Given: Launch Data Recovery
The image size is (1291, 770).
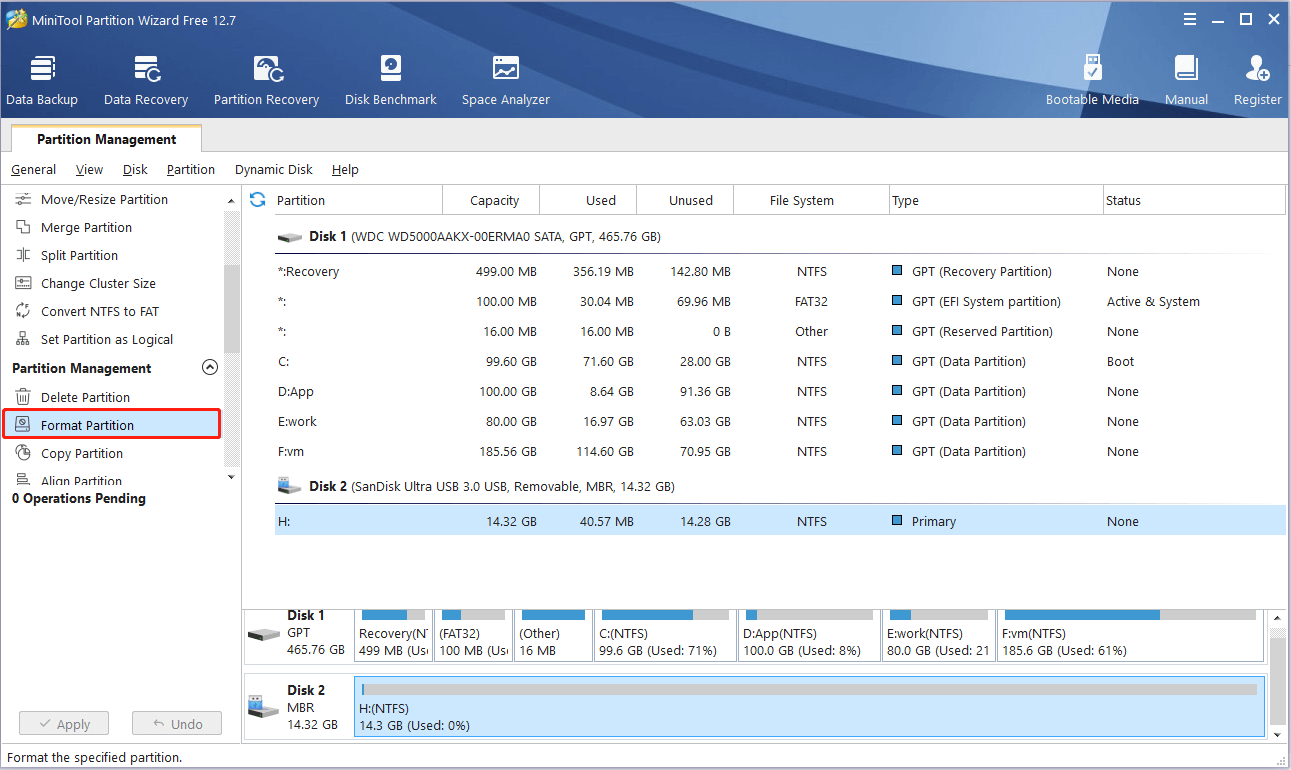Looking at the screenshot, I should pyautogui.click(x=146, y=80).
